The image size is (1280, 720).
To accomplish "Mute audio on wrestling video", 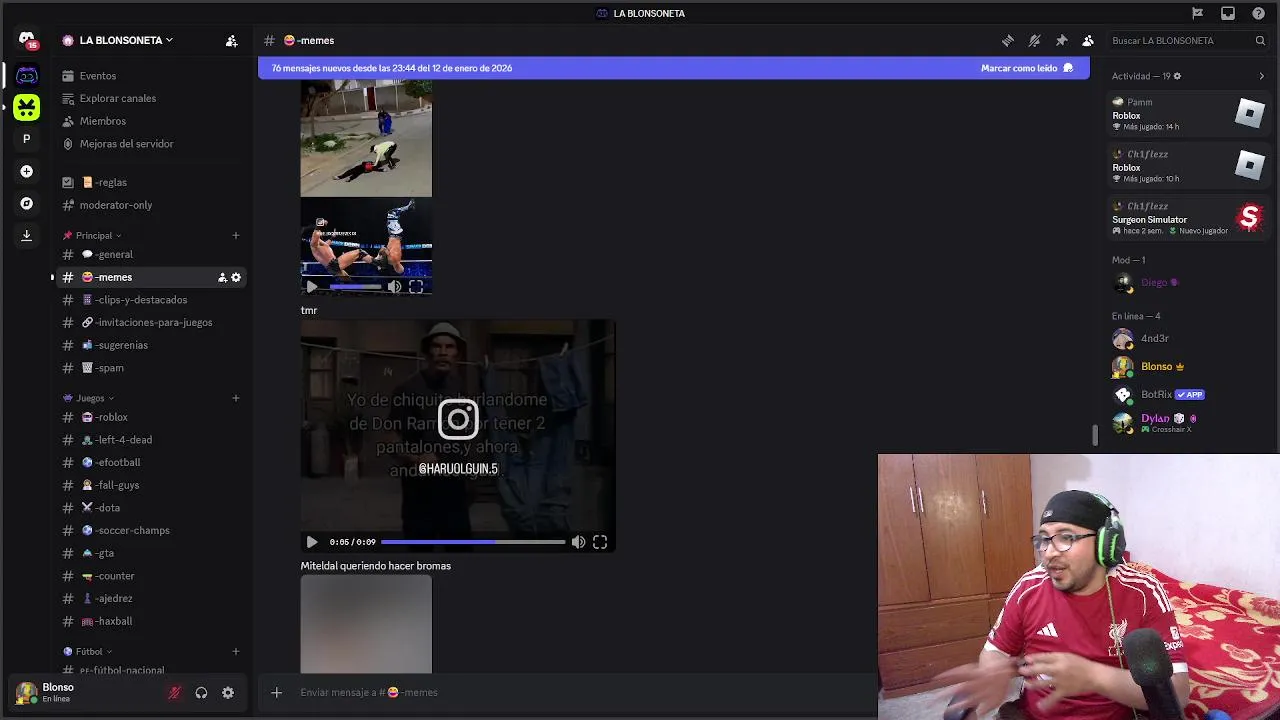I will click(394, 287).
